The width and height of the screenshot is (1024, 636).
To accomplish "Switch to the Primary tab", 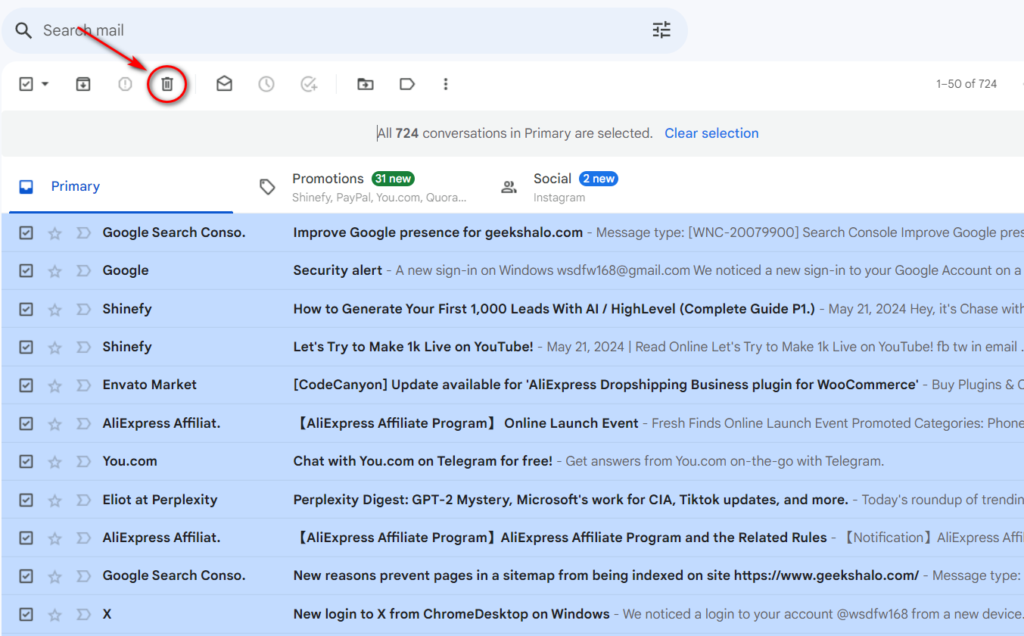I will 121,187.
